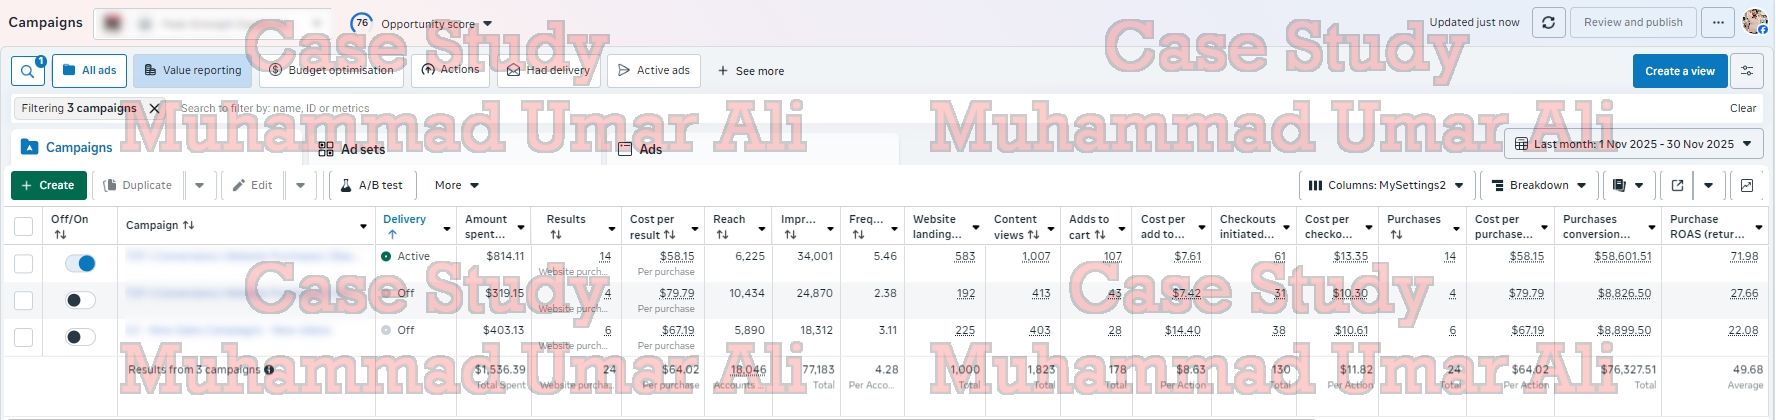Click the search filter input field

point(600,108)
